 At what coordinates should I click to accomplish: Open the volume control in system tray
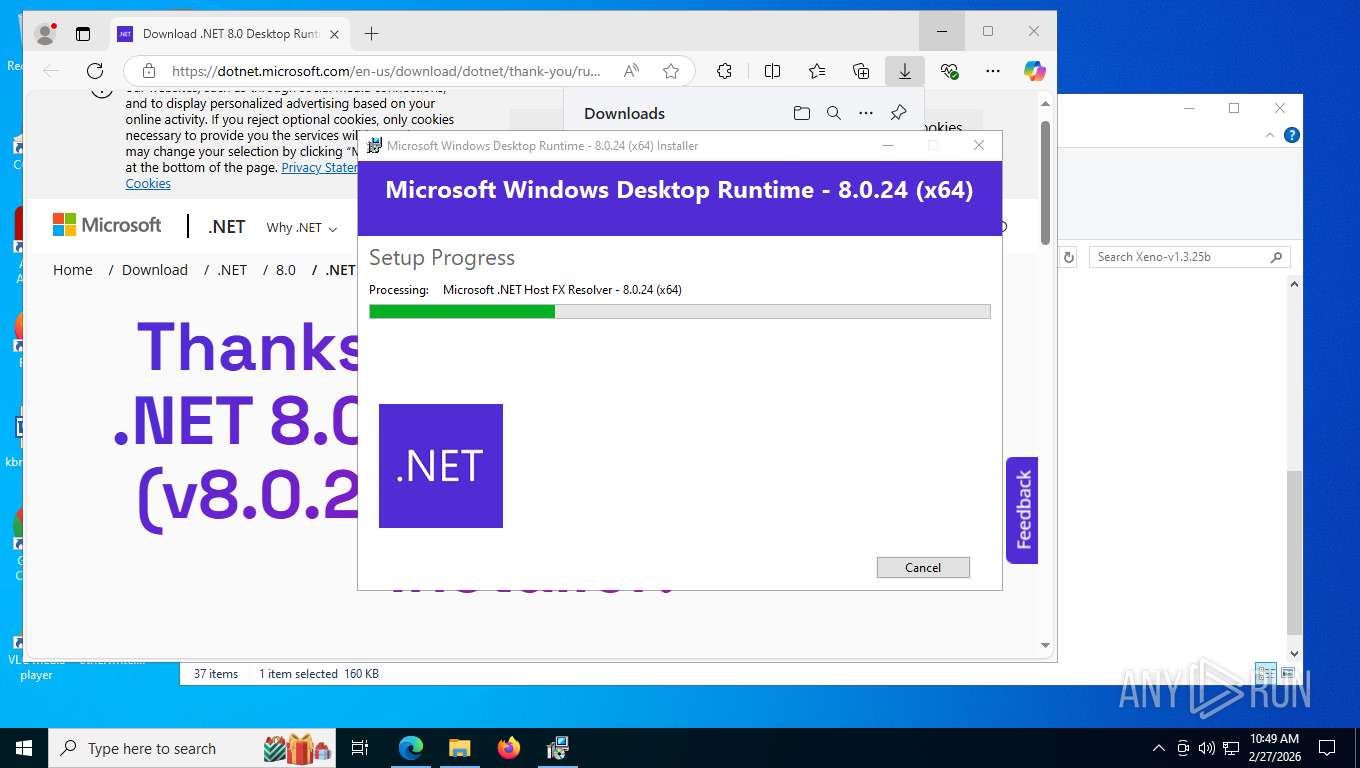pyautogui.click(x=1207, y=748)
